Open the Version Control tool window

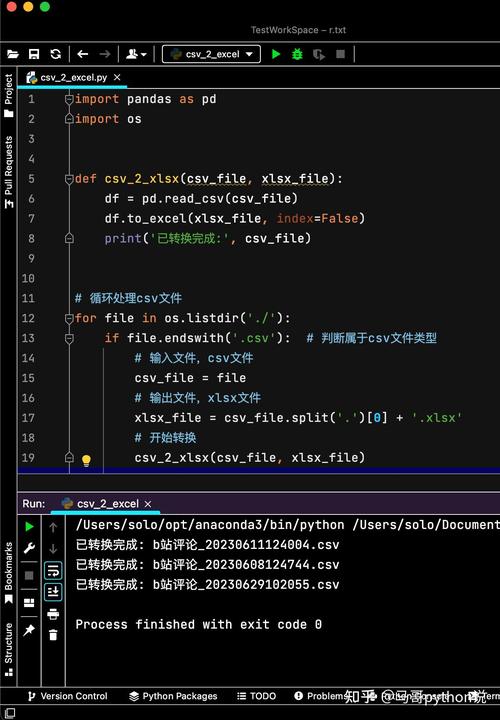pyautogui.click(x=67, y=696)
